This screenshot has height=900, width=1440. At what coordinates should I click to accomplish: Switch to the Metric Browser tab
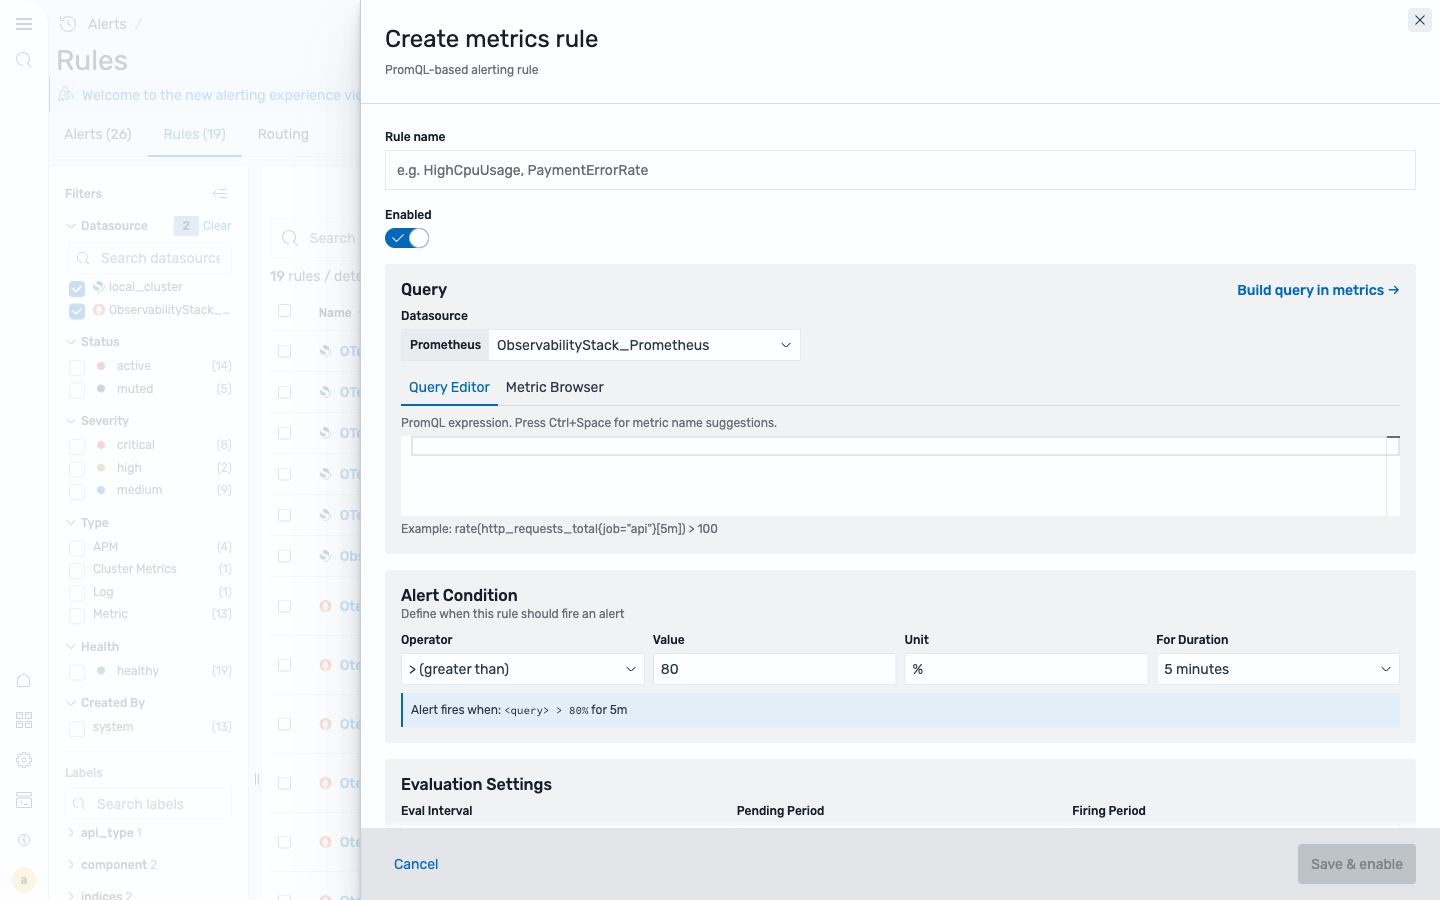pos(555,387)
